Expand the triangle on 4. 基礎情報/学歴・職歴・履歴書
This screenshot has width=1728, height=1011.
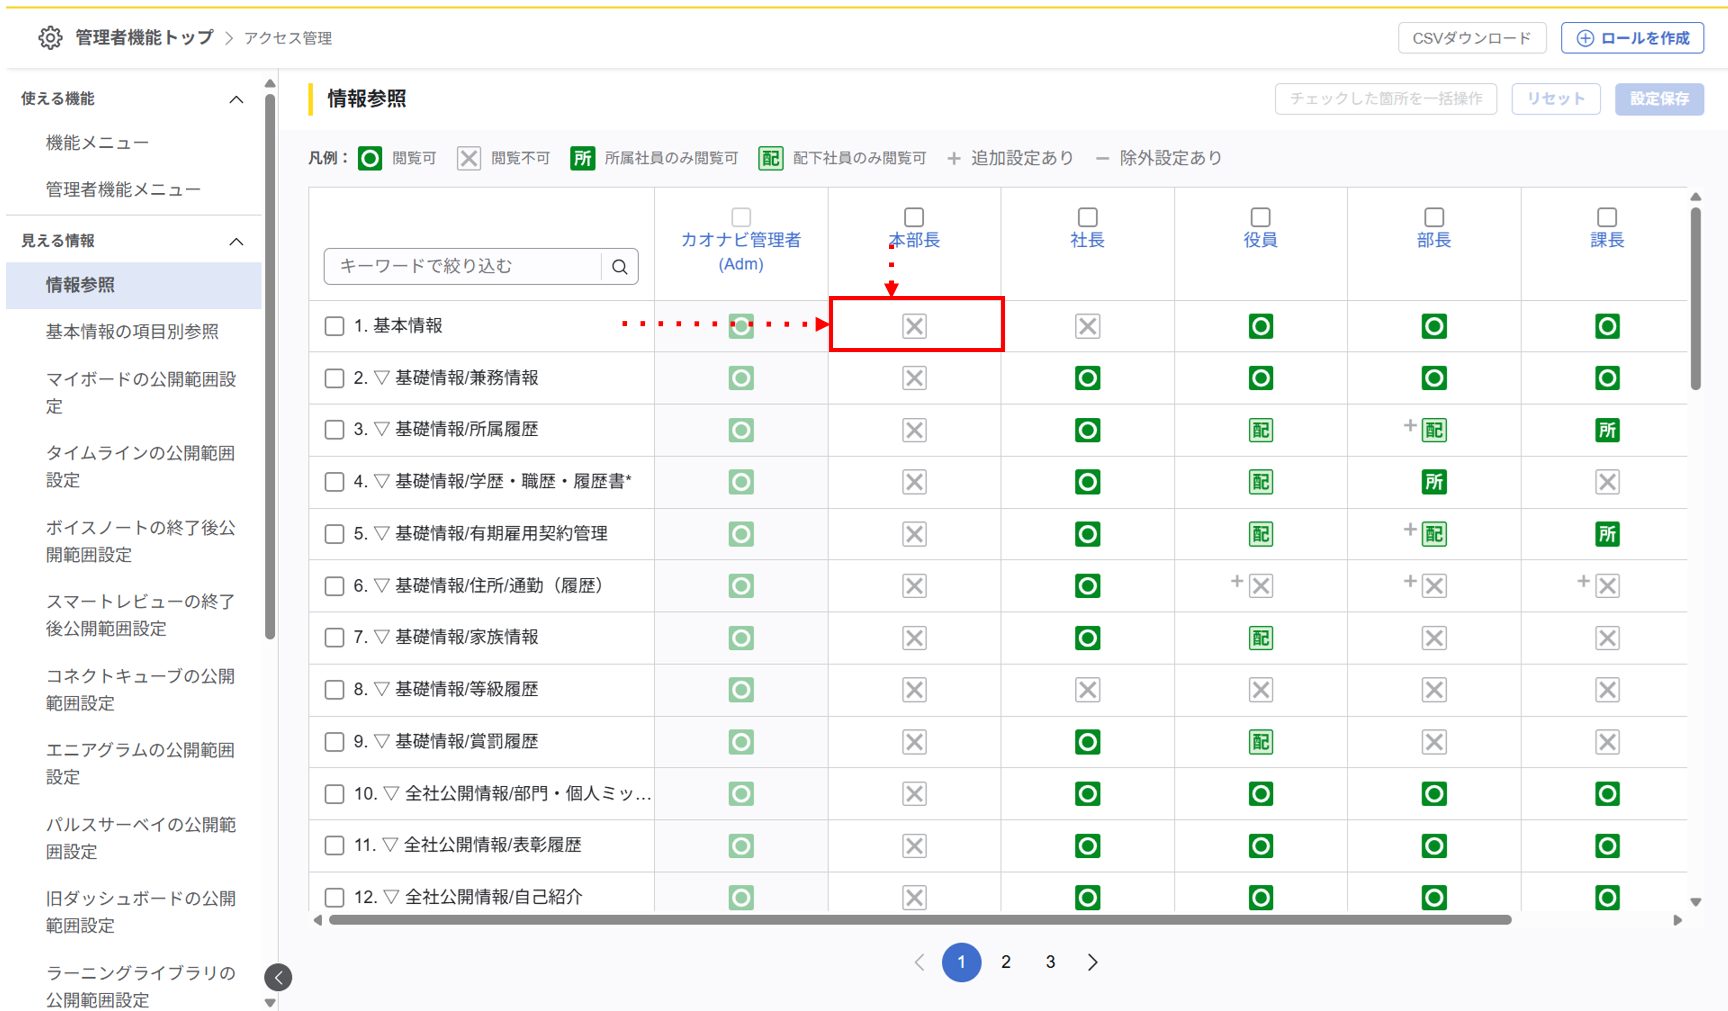(382, 482)
